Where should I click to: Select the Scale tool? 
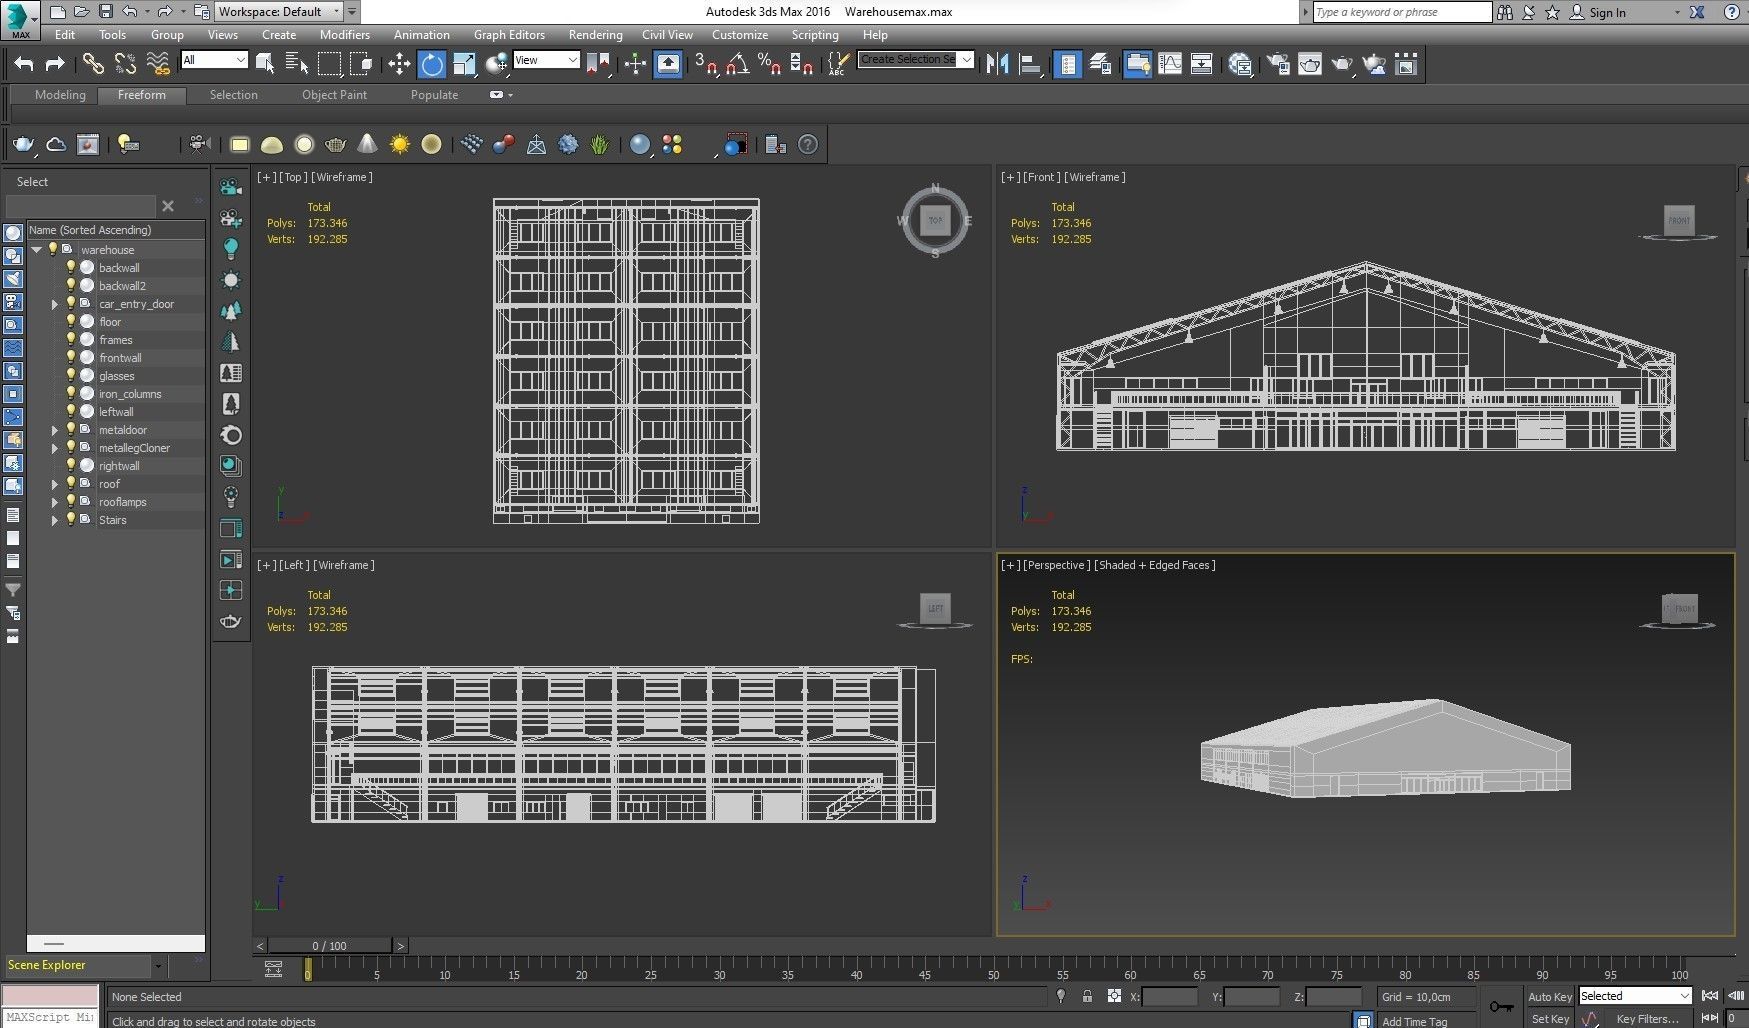(464, 64)
